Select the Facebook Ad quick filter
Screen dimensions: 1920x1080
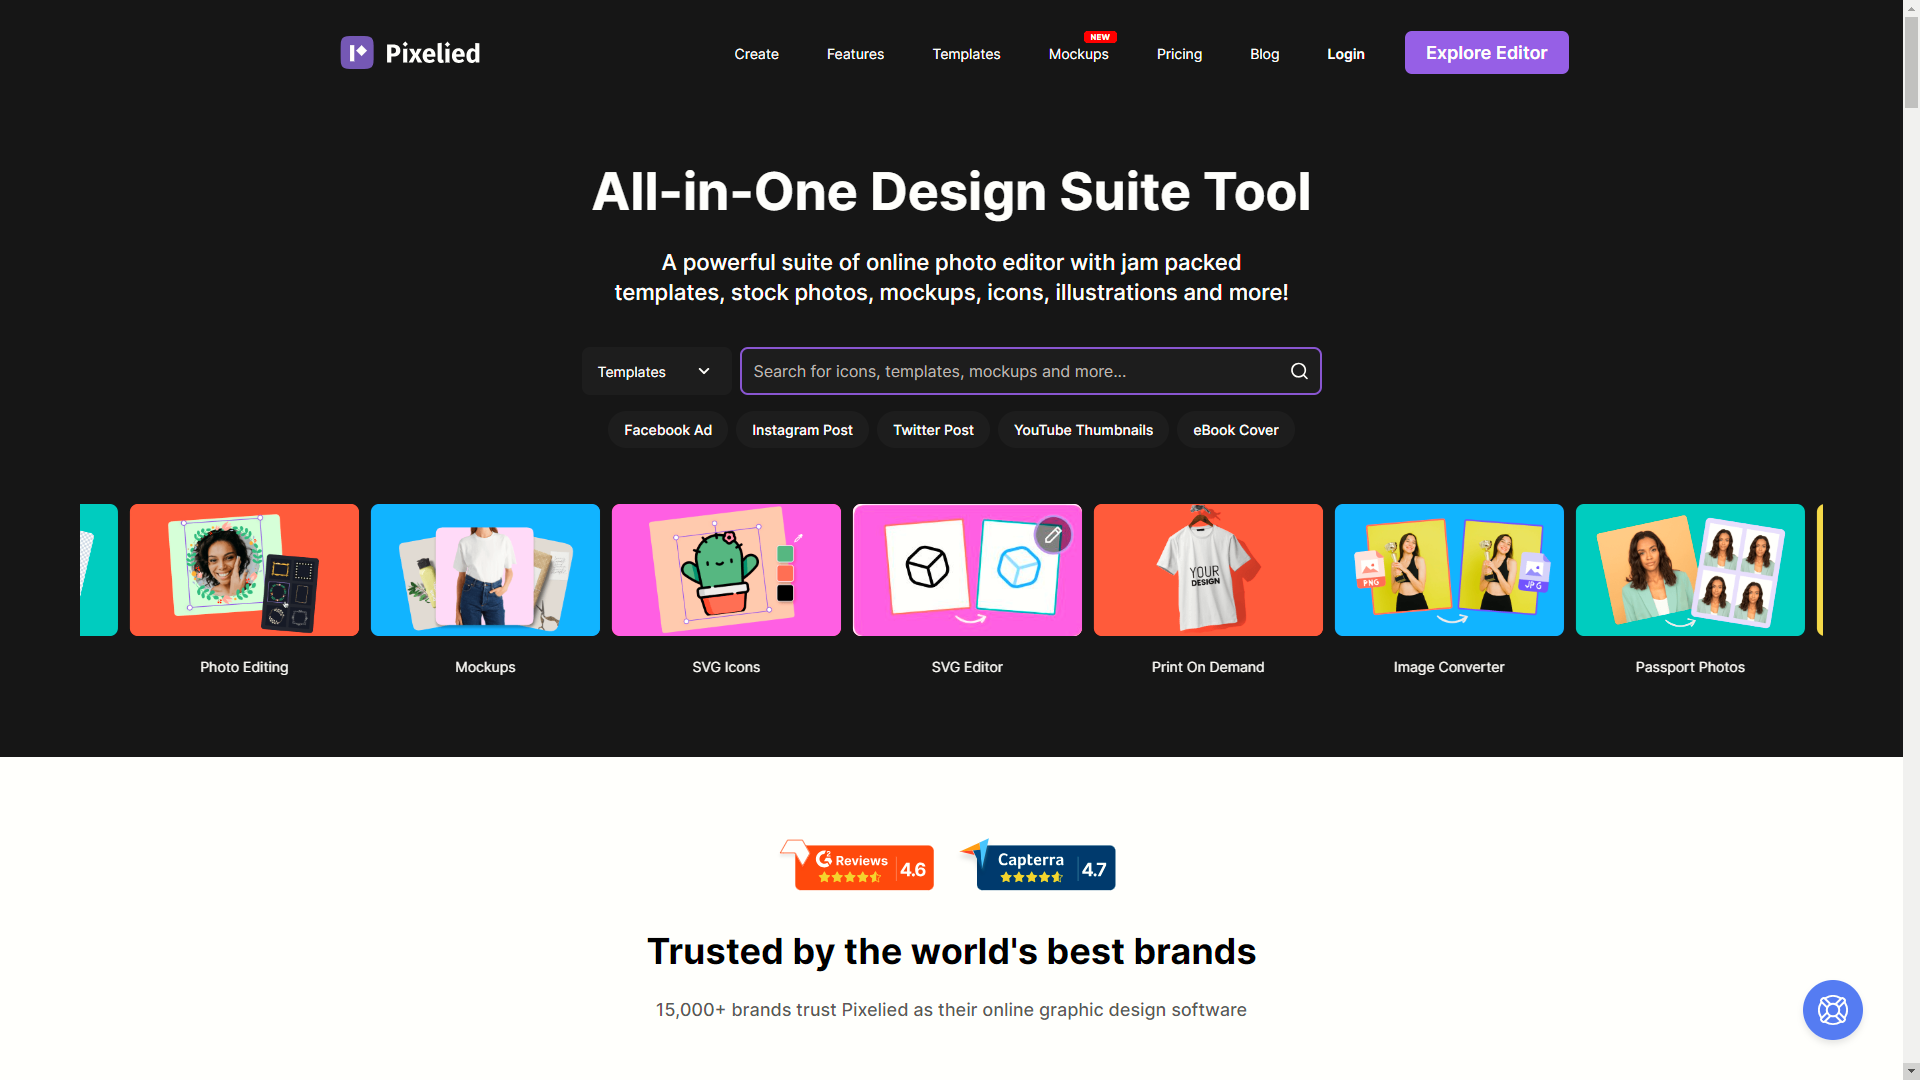(x=667, y=430)
